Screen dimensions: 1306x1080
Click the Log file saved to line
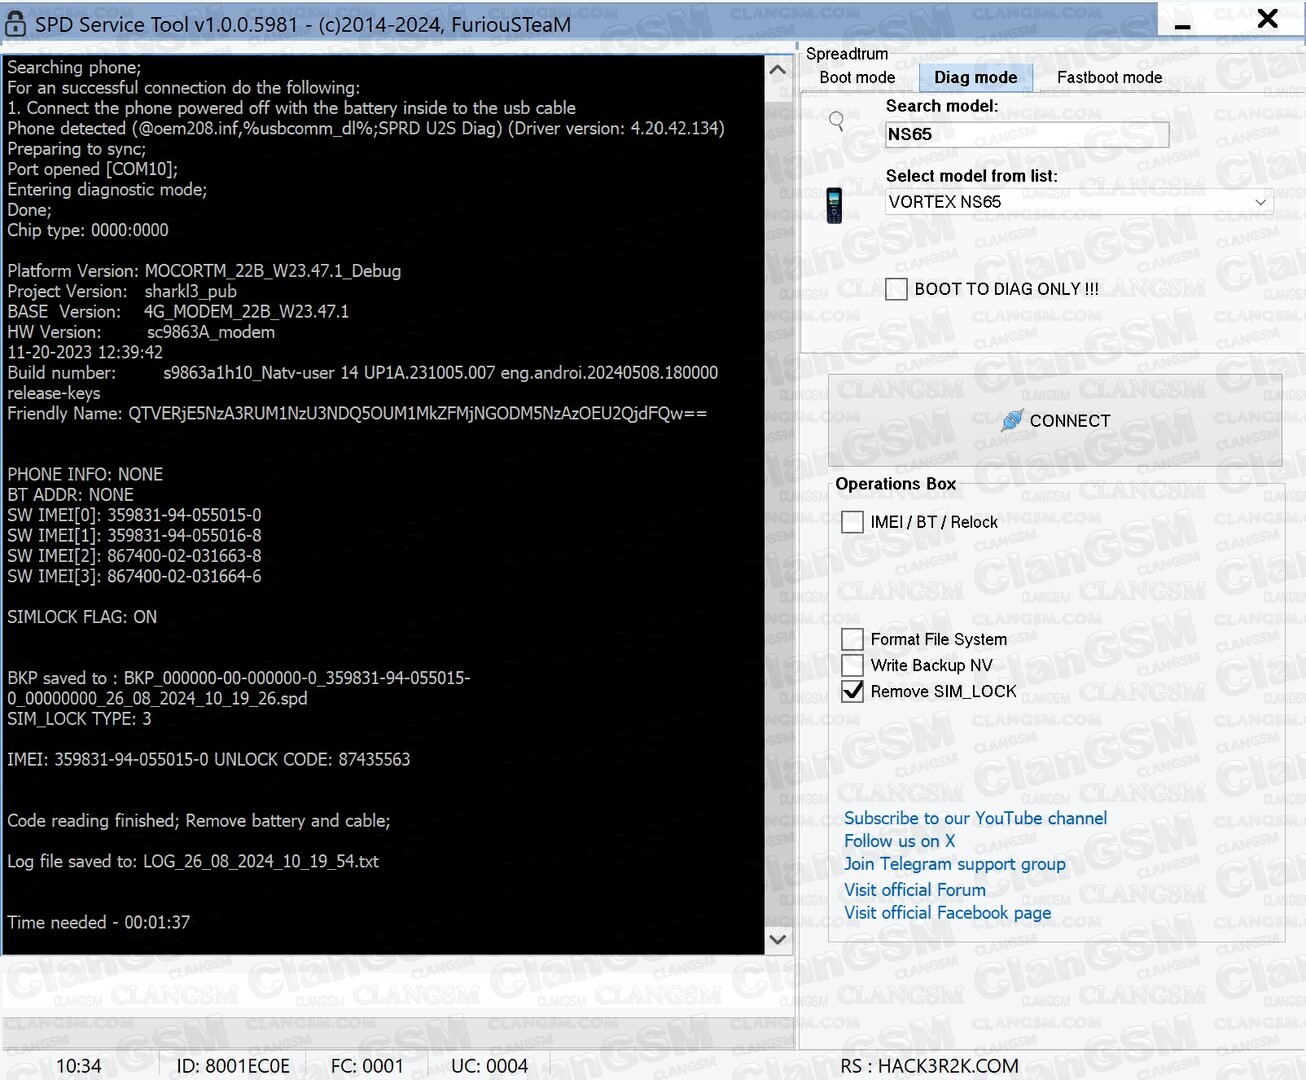click(x=193, y=861)
